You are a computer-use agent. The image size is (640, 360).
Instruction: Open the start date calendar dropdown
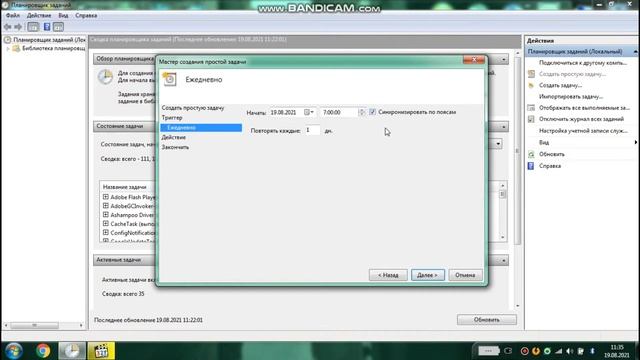pos(309,112)
